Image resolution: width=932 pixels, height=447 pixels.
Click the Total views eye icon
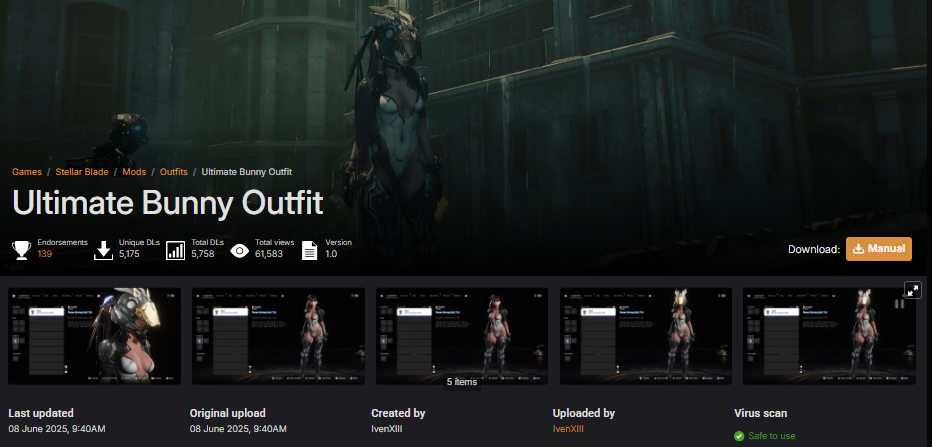[x=240, y=251]
